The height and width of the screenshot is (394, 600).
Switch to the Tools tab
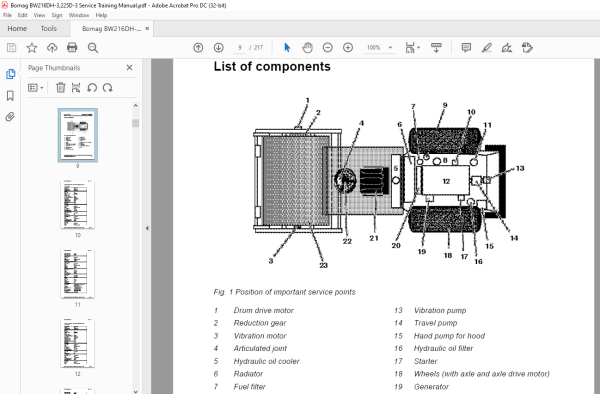click(x=49, y=29)
